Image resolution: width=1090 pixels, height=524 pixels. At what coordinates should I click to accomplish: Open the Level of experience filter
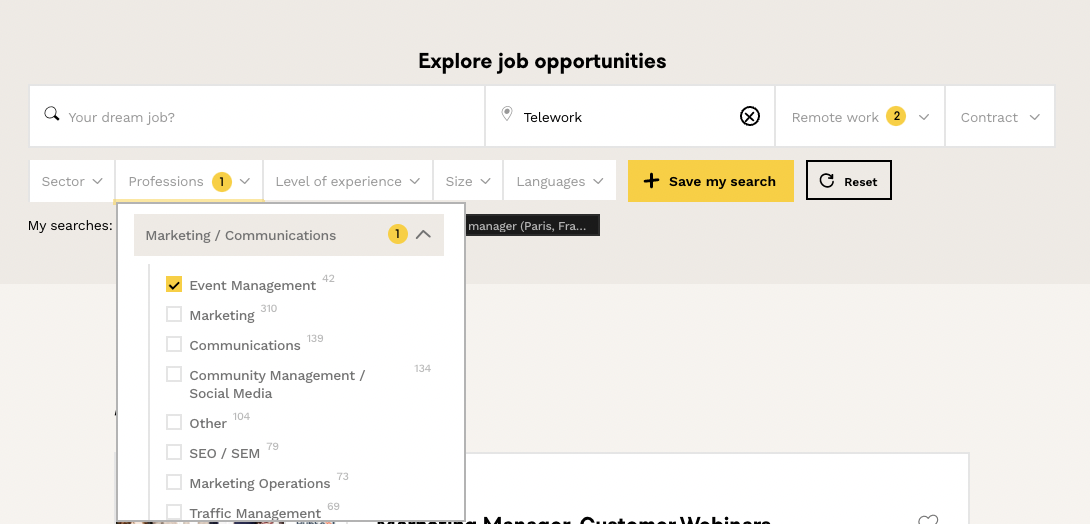pyautogui.click(x=347, y=181)
